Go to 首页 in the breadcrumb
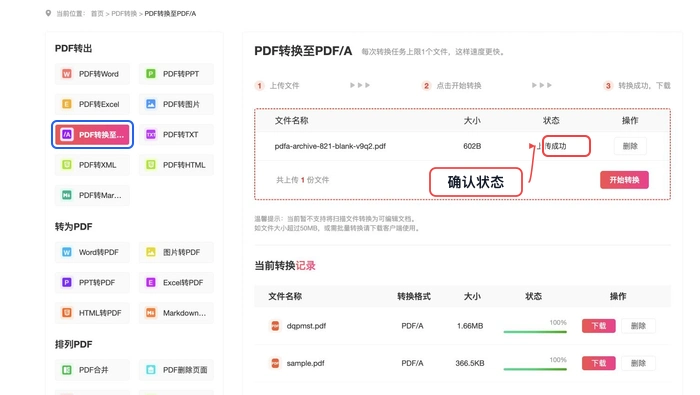This screenshot has width=700, height=395. click(97, 14)
